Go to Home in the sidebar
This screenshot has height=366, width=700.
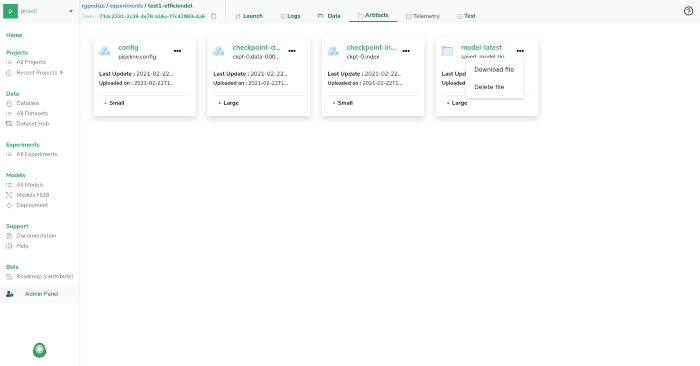[x=14, y=35]
